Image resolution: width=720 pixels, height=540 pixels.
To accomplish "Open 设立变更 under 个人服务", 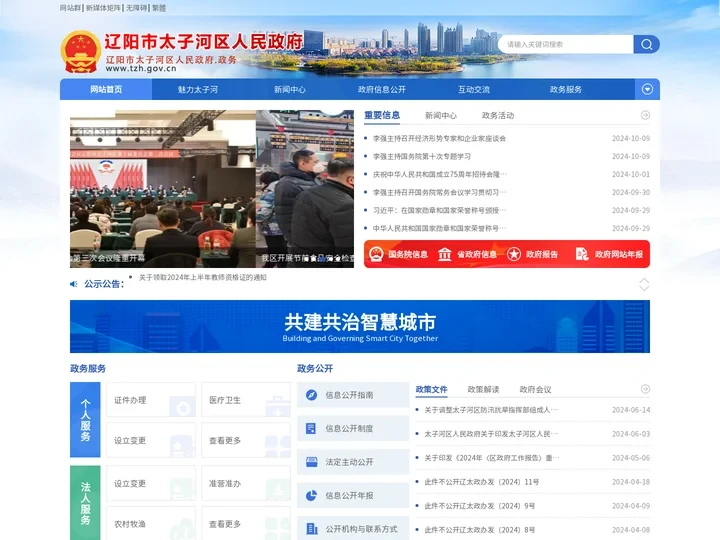I will pos(151,440).
